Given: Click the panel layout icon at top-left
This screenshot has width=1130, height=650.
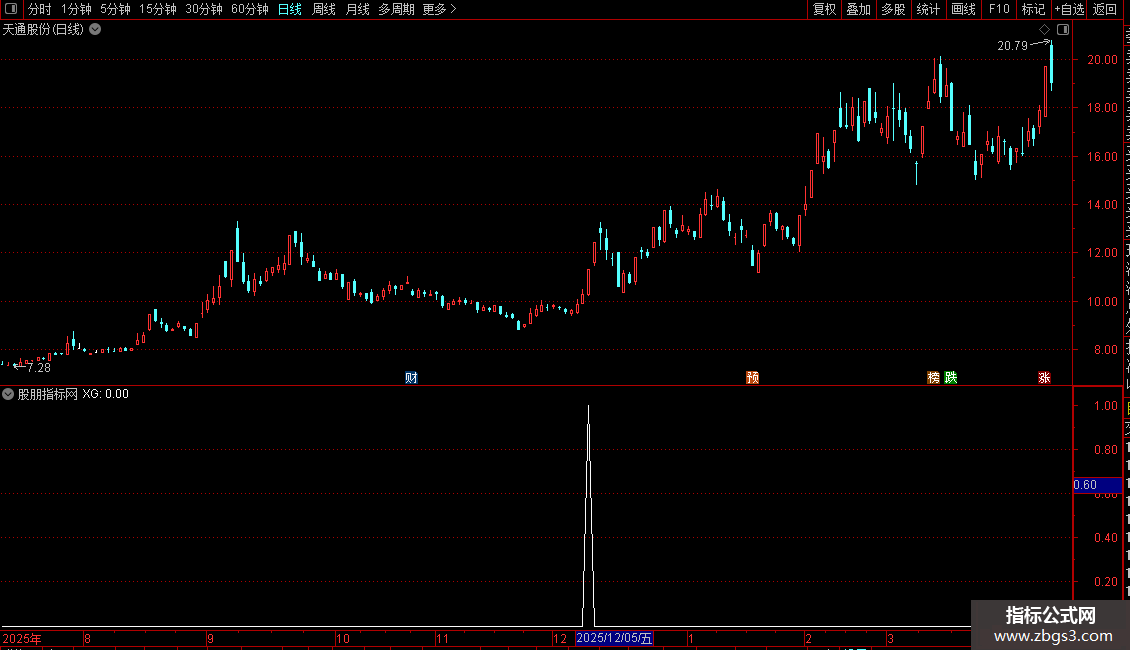Looking at the screenshot, I should coord(11,9).
